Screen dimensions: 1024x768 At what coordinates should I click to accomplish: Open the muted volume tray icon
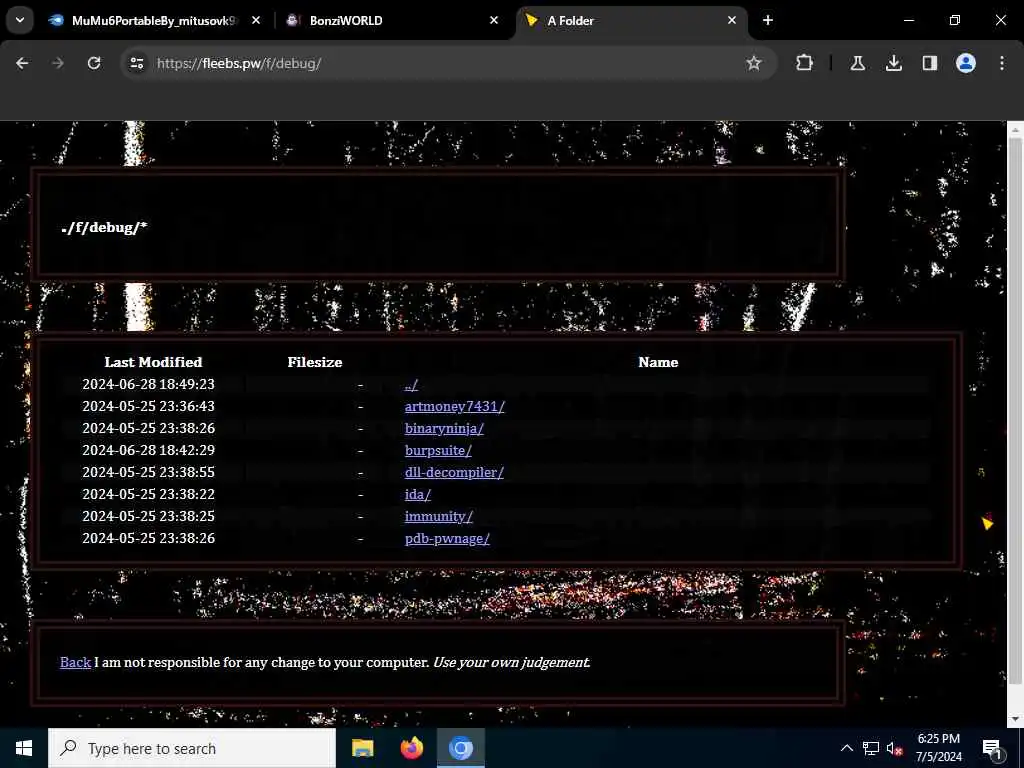pyautogui.click(x=894, y=748)
